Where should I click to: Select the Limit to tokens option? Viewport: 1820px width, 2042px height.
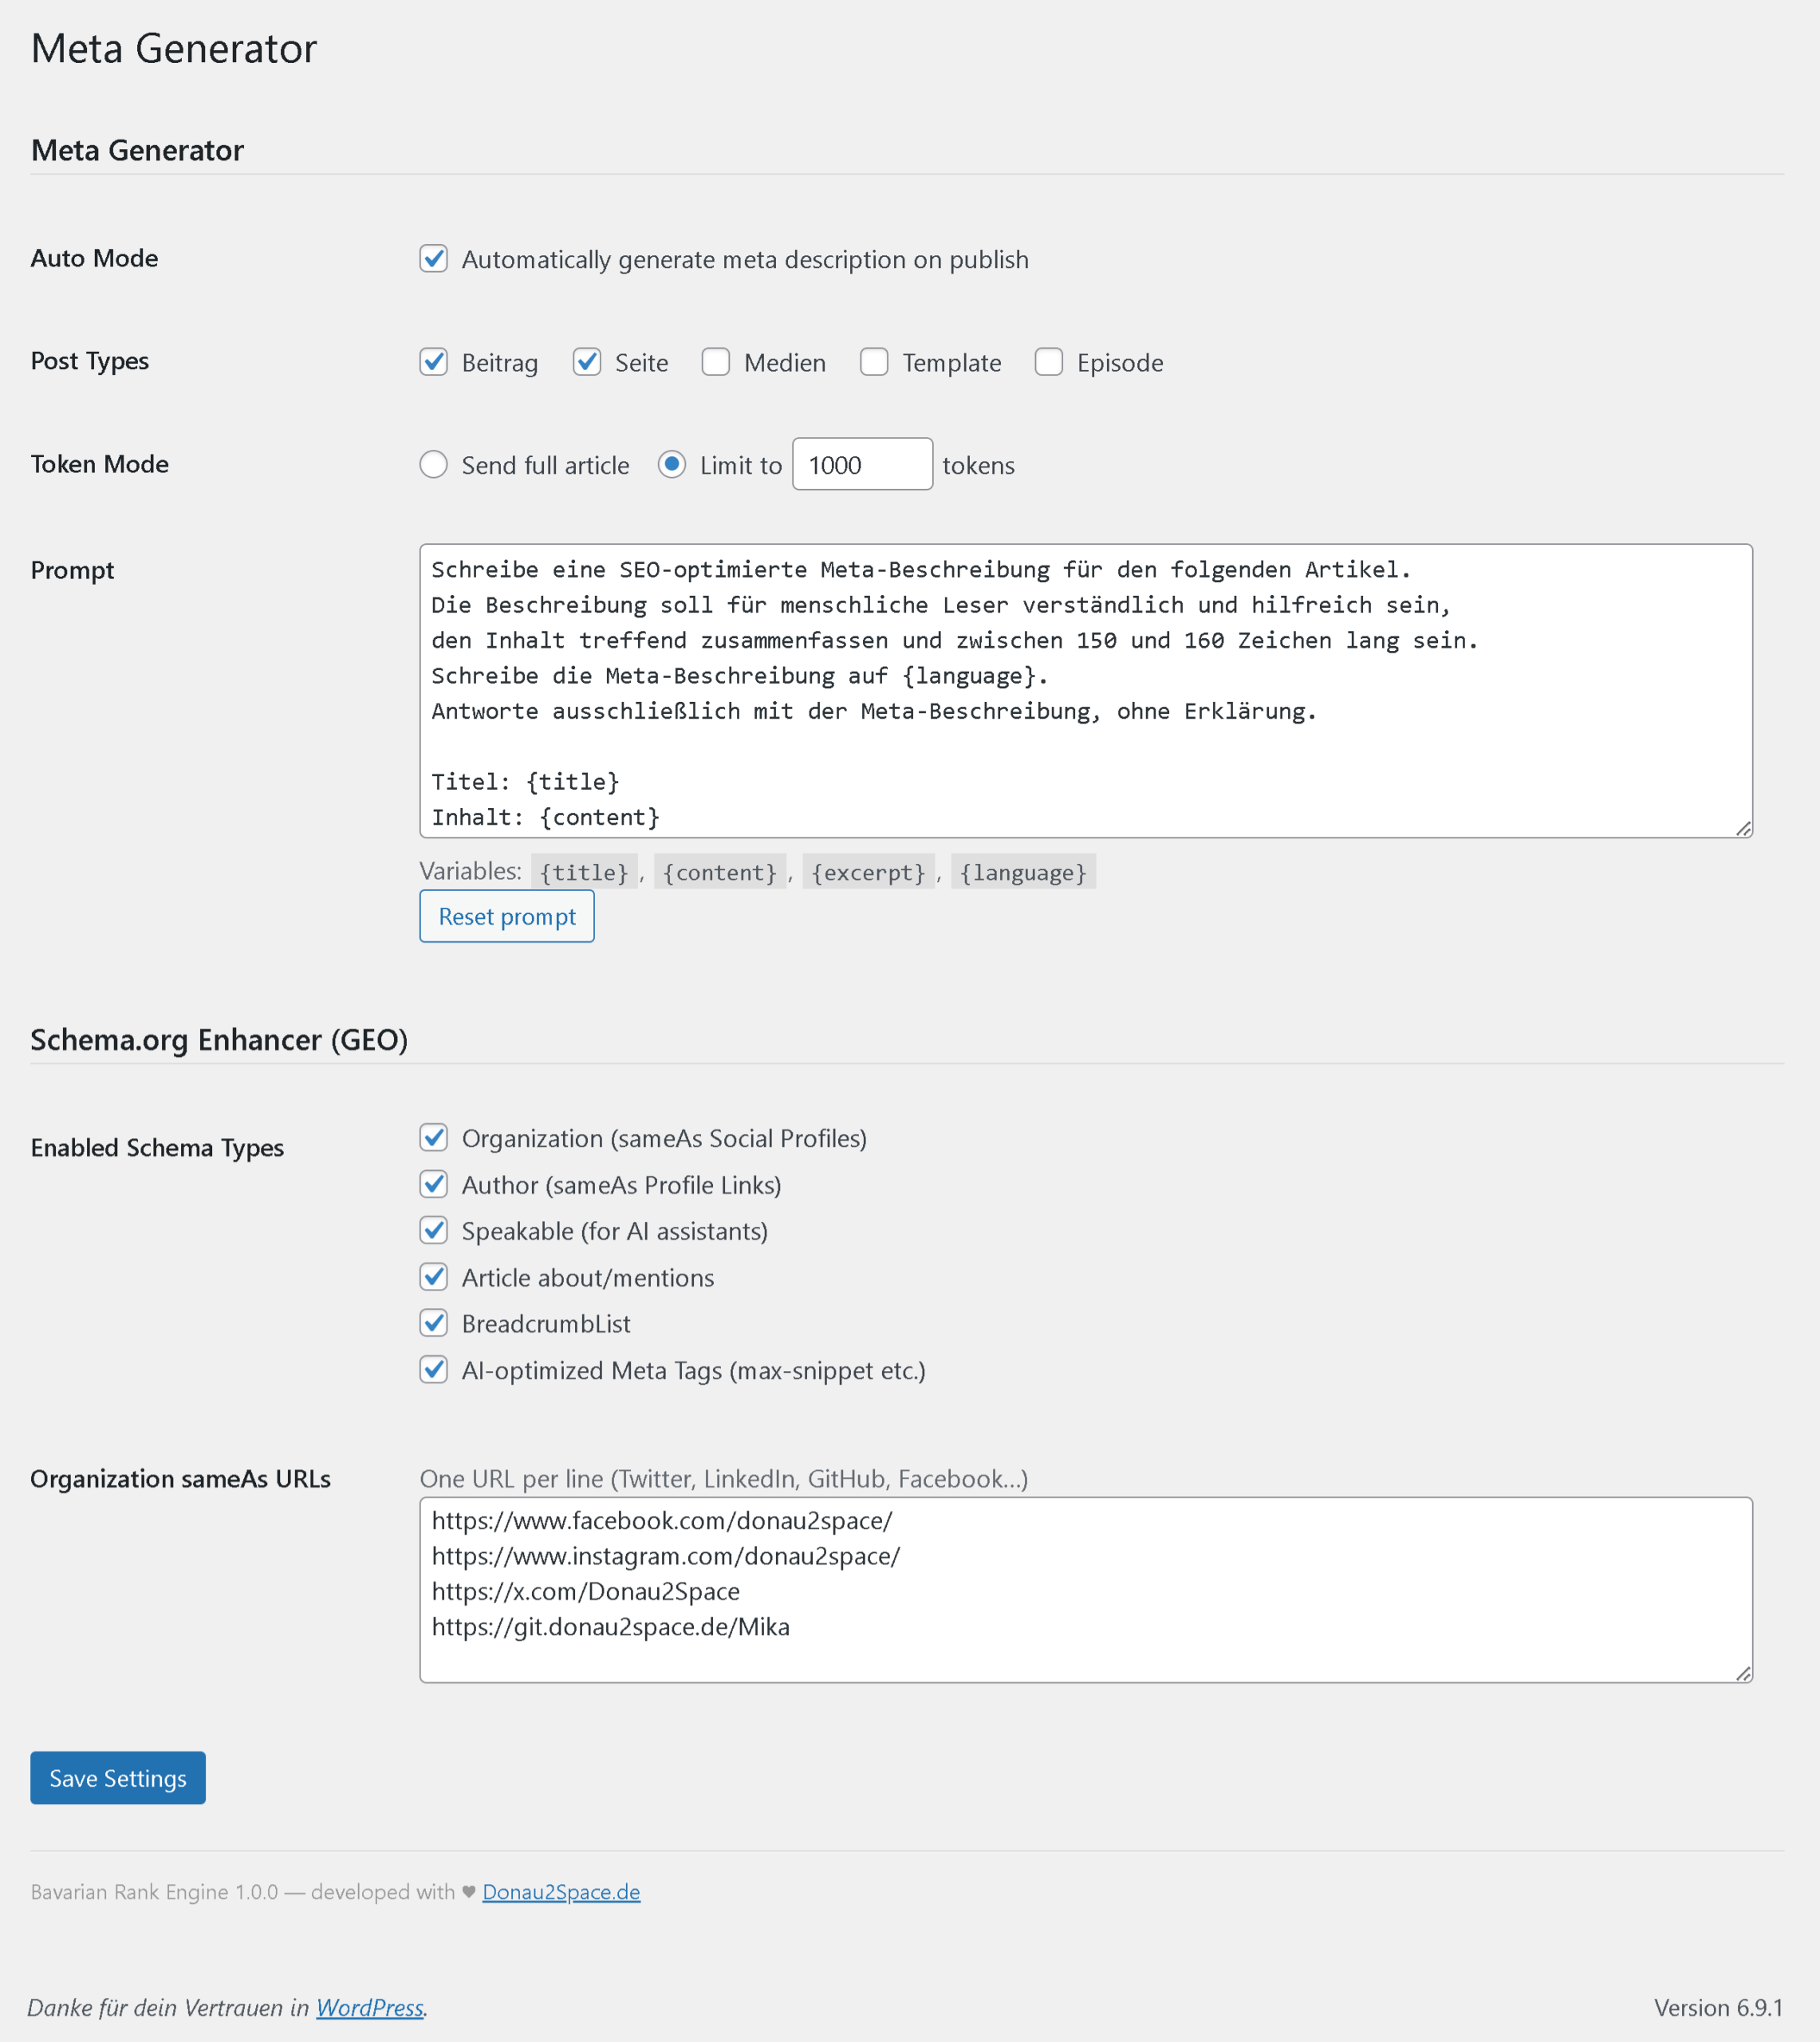672,465
